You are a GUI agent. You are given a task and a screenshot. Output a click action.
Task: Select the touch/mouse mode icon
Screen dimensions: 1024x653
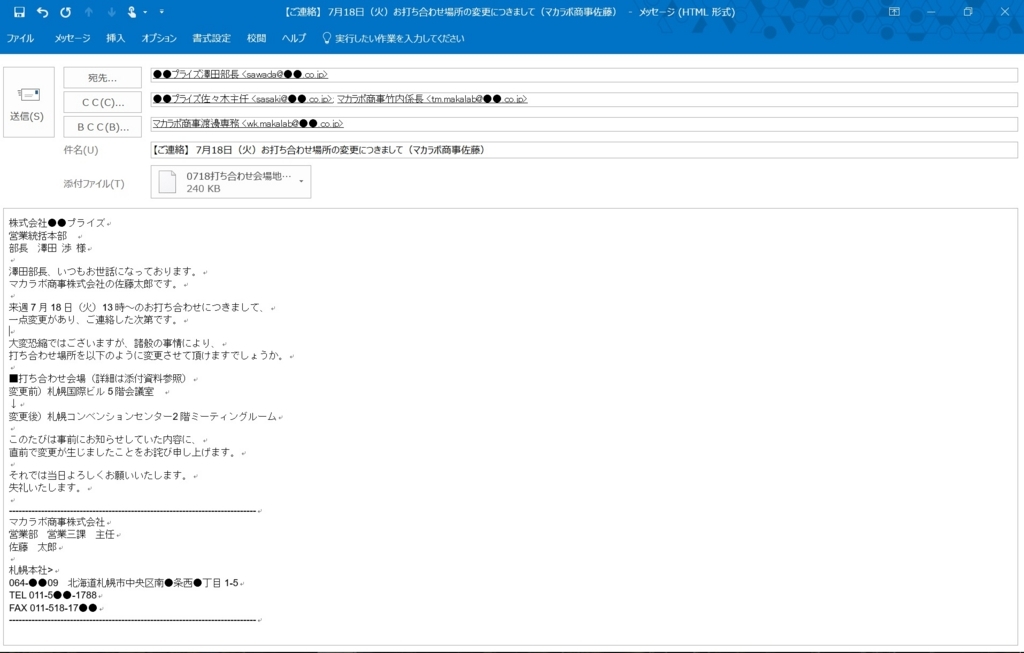[130, 11]
